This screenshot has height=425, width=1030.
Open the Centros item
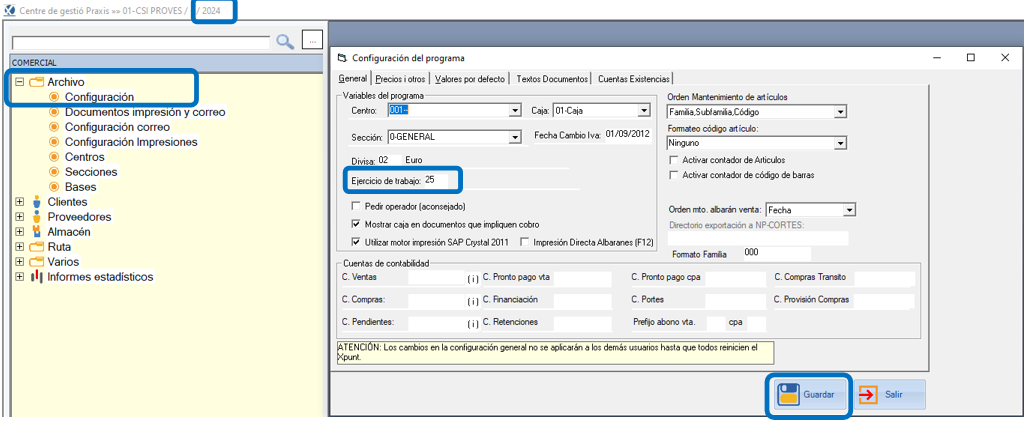(84, 157)
